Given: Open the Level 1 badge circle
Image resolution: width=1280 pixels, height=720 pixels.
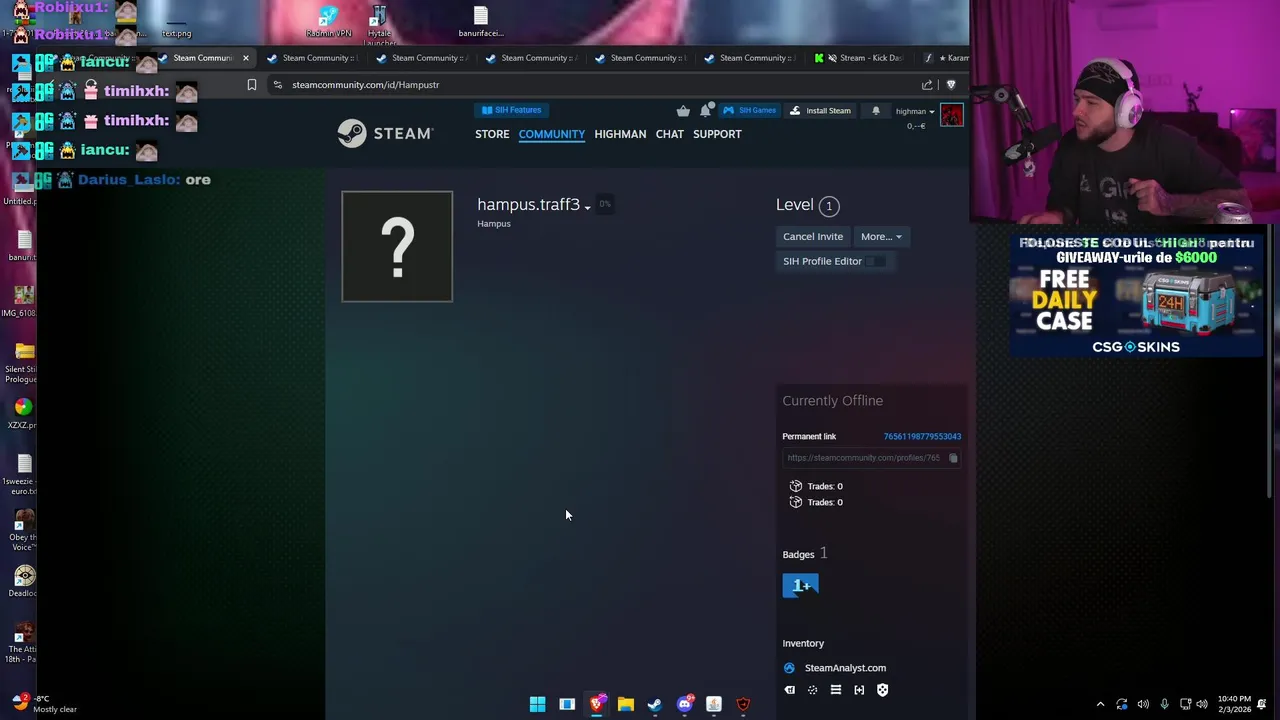Looking at the screenshot, I should [828, 206].
